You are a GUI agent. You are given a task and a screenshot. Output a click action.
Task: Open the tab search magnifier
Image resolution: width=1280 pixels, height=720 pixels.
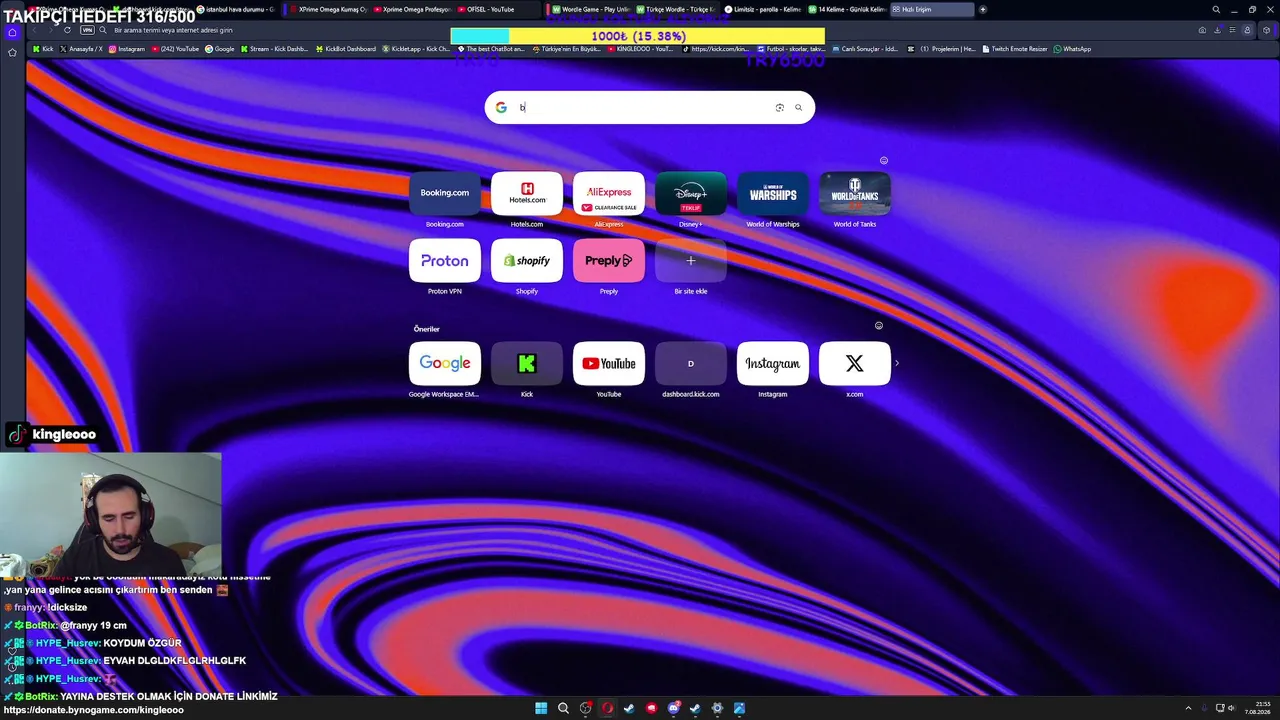(1216, 9)
